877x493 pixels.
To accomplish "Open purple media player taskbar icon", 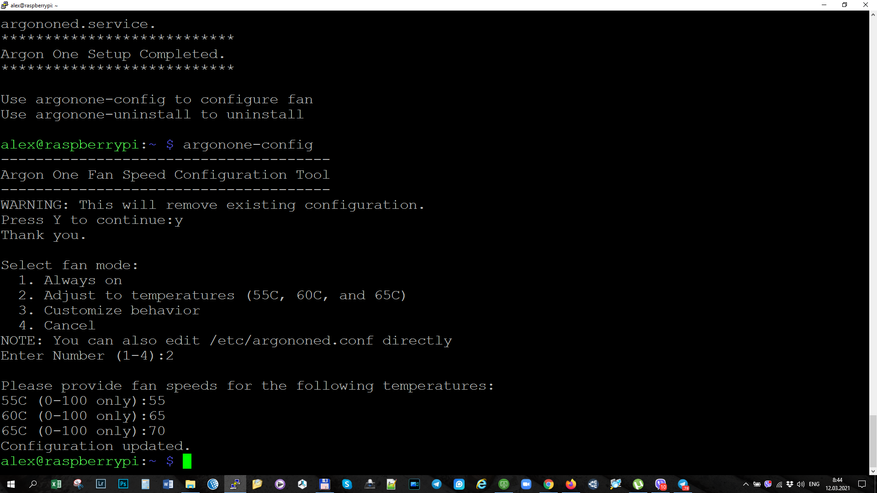I will [280, 484].
